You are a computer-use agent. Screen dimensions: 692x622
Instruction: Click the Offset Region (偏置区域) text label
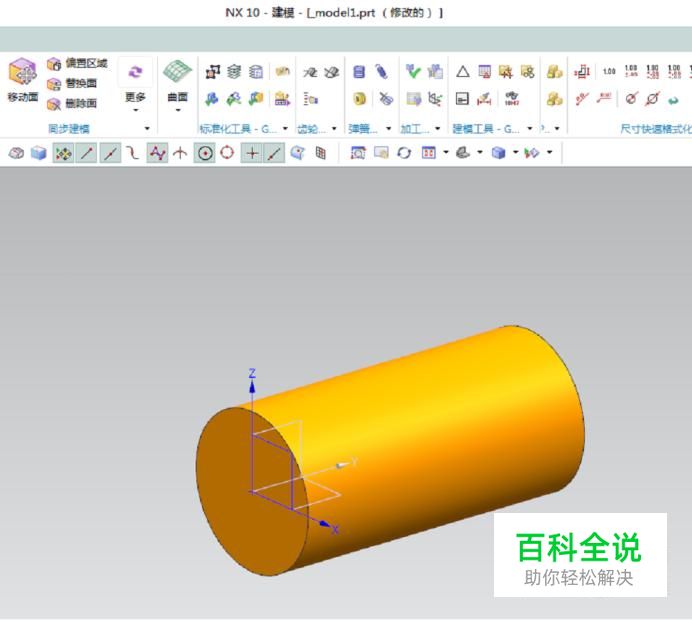point(86,64)
